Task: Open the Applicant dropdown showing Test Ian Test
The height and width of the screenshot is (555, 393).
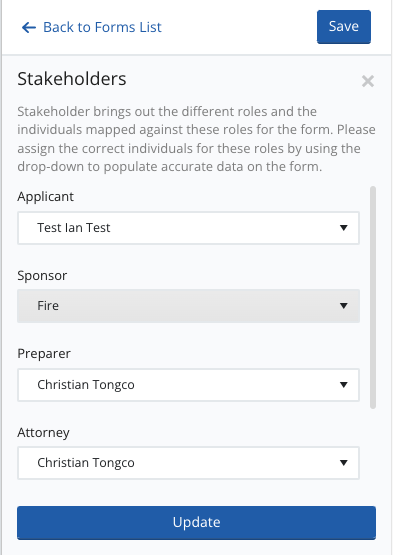Action: pos(188,228)
